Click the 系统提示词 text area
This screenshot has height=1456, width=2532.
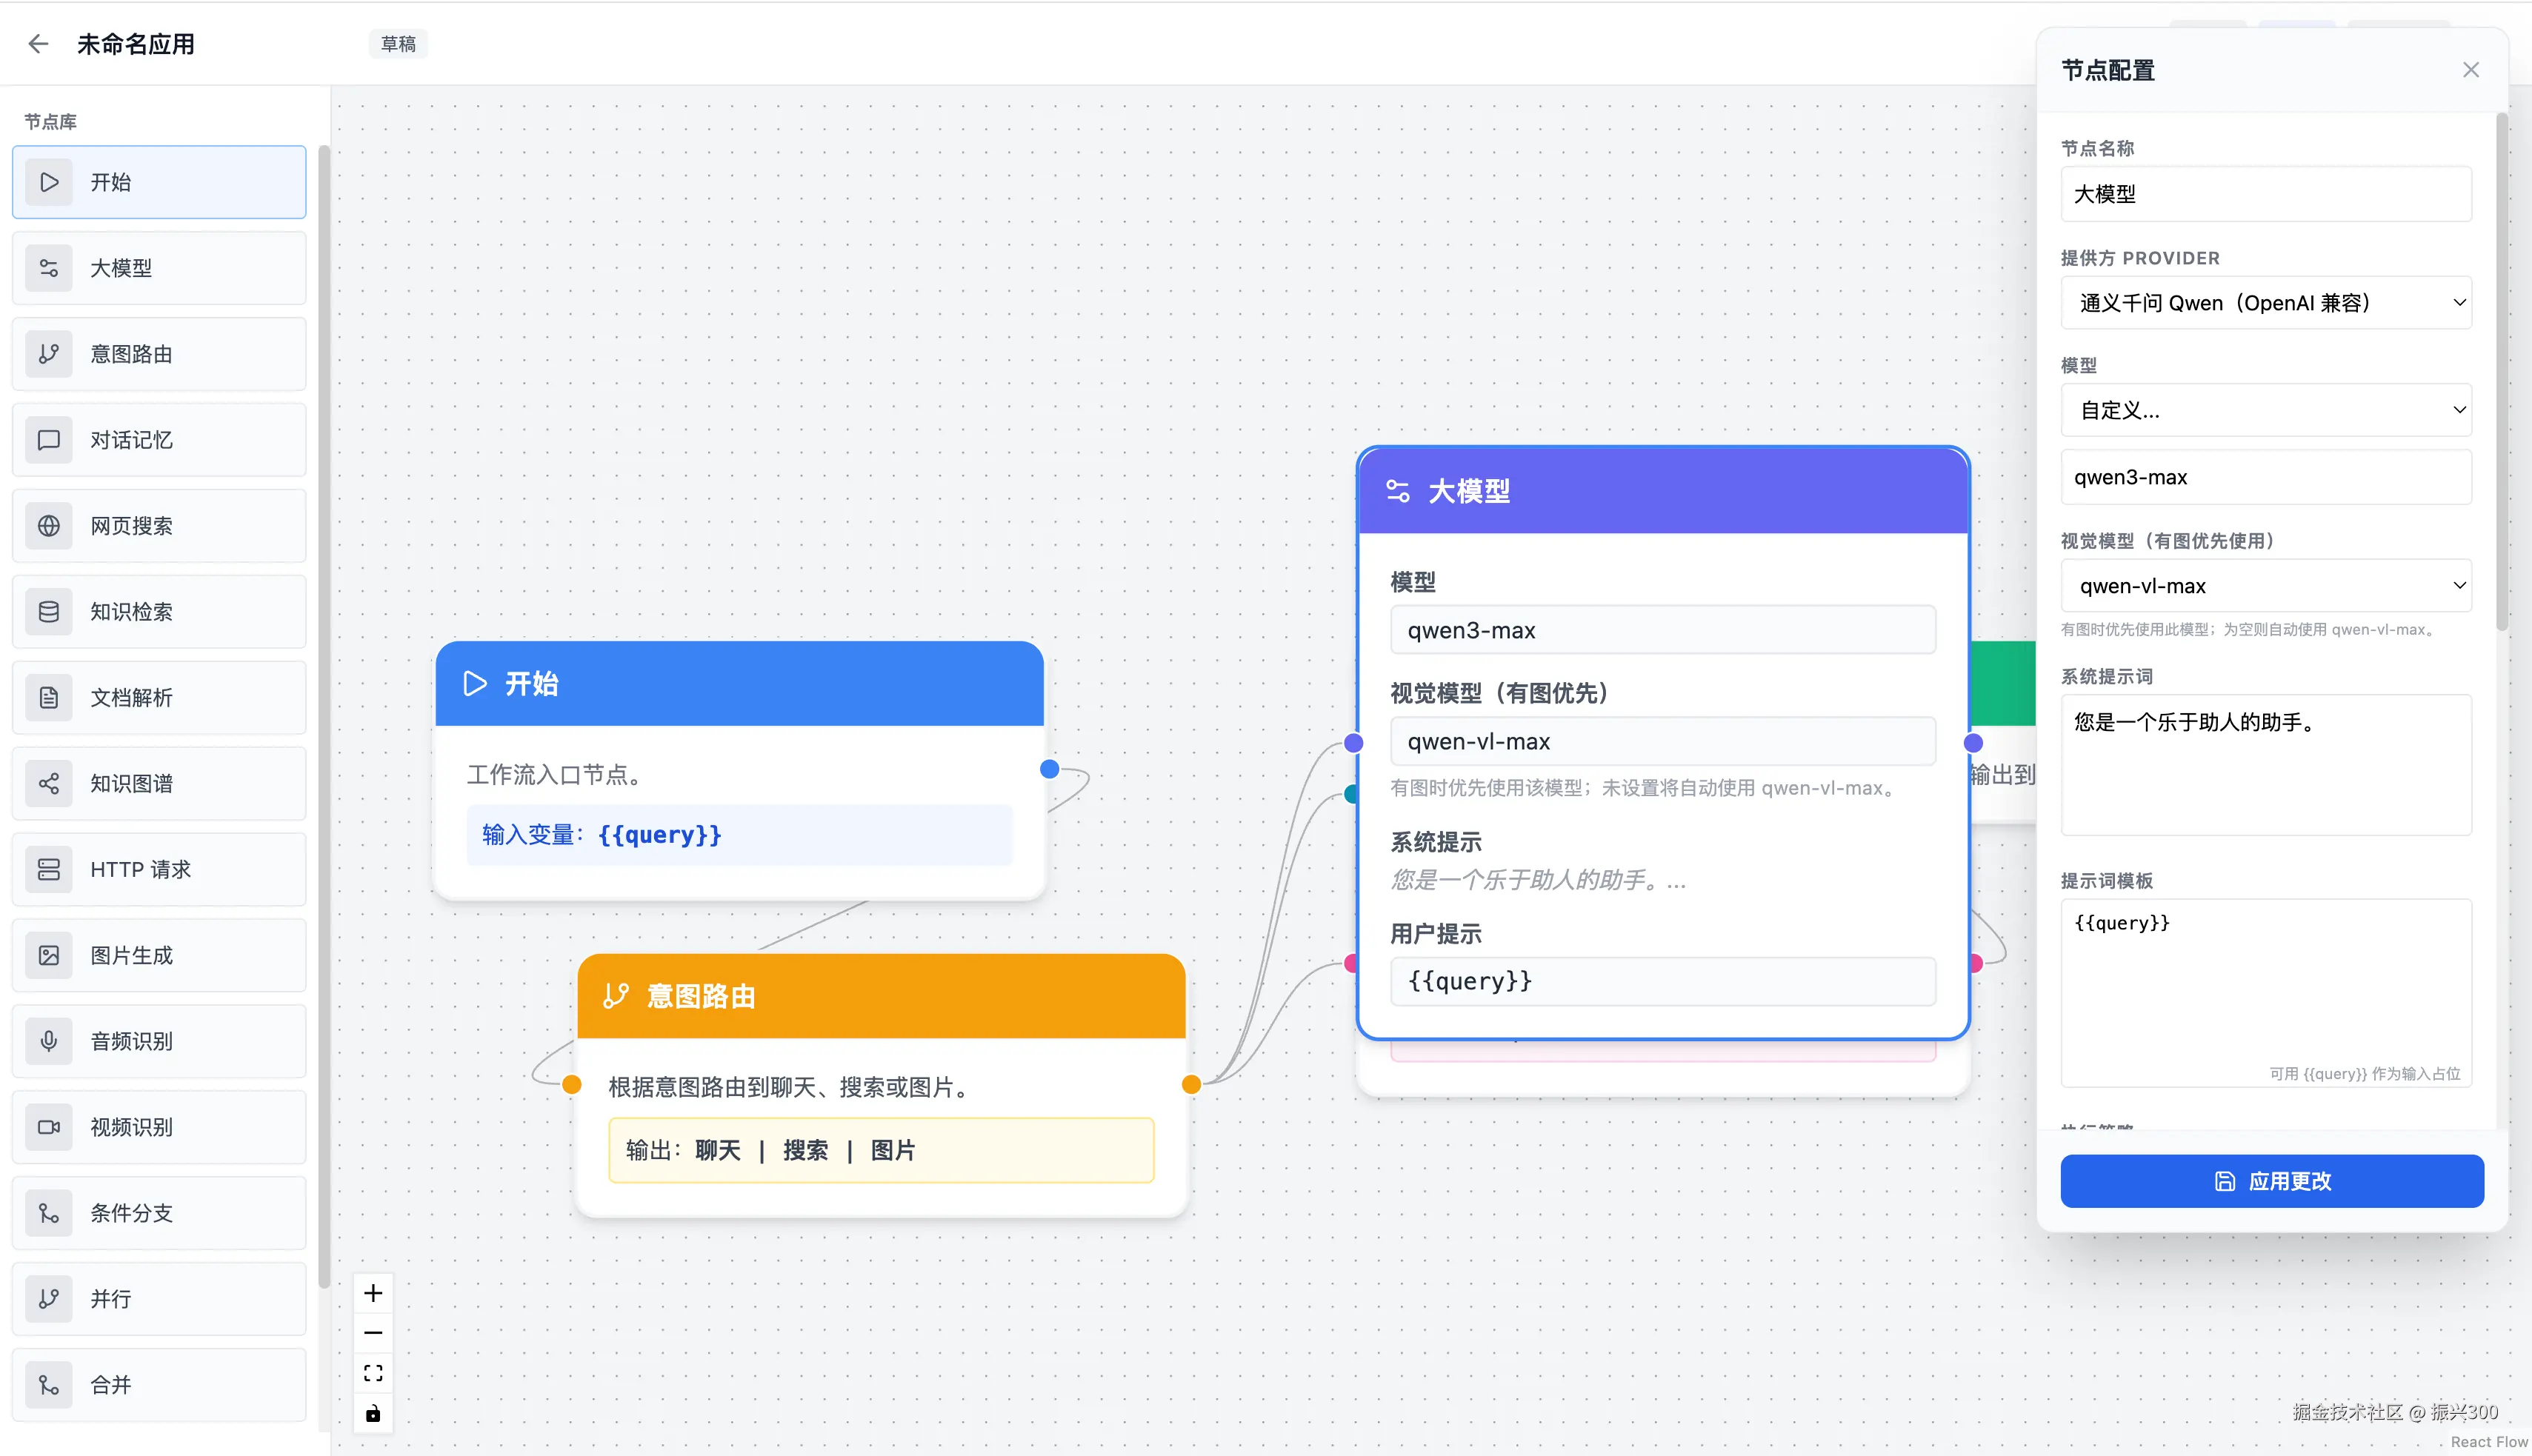(2265, 765)
